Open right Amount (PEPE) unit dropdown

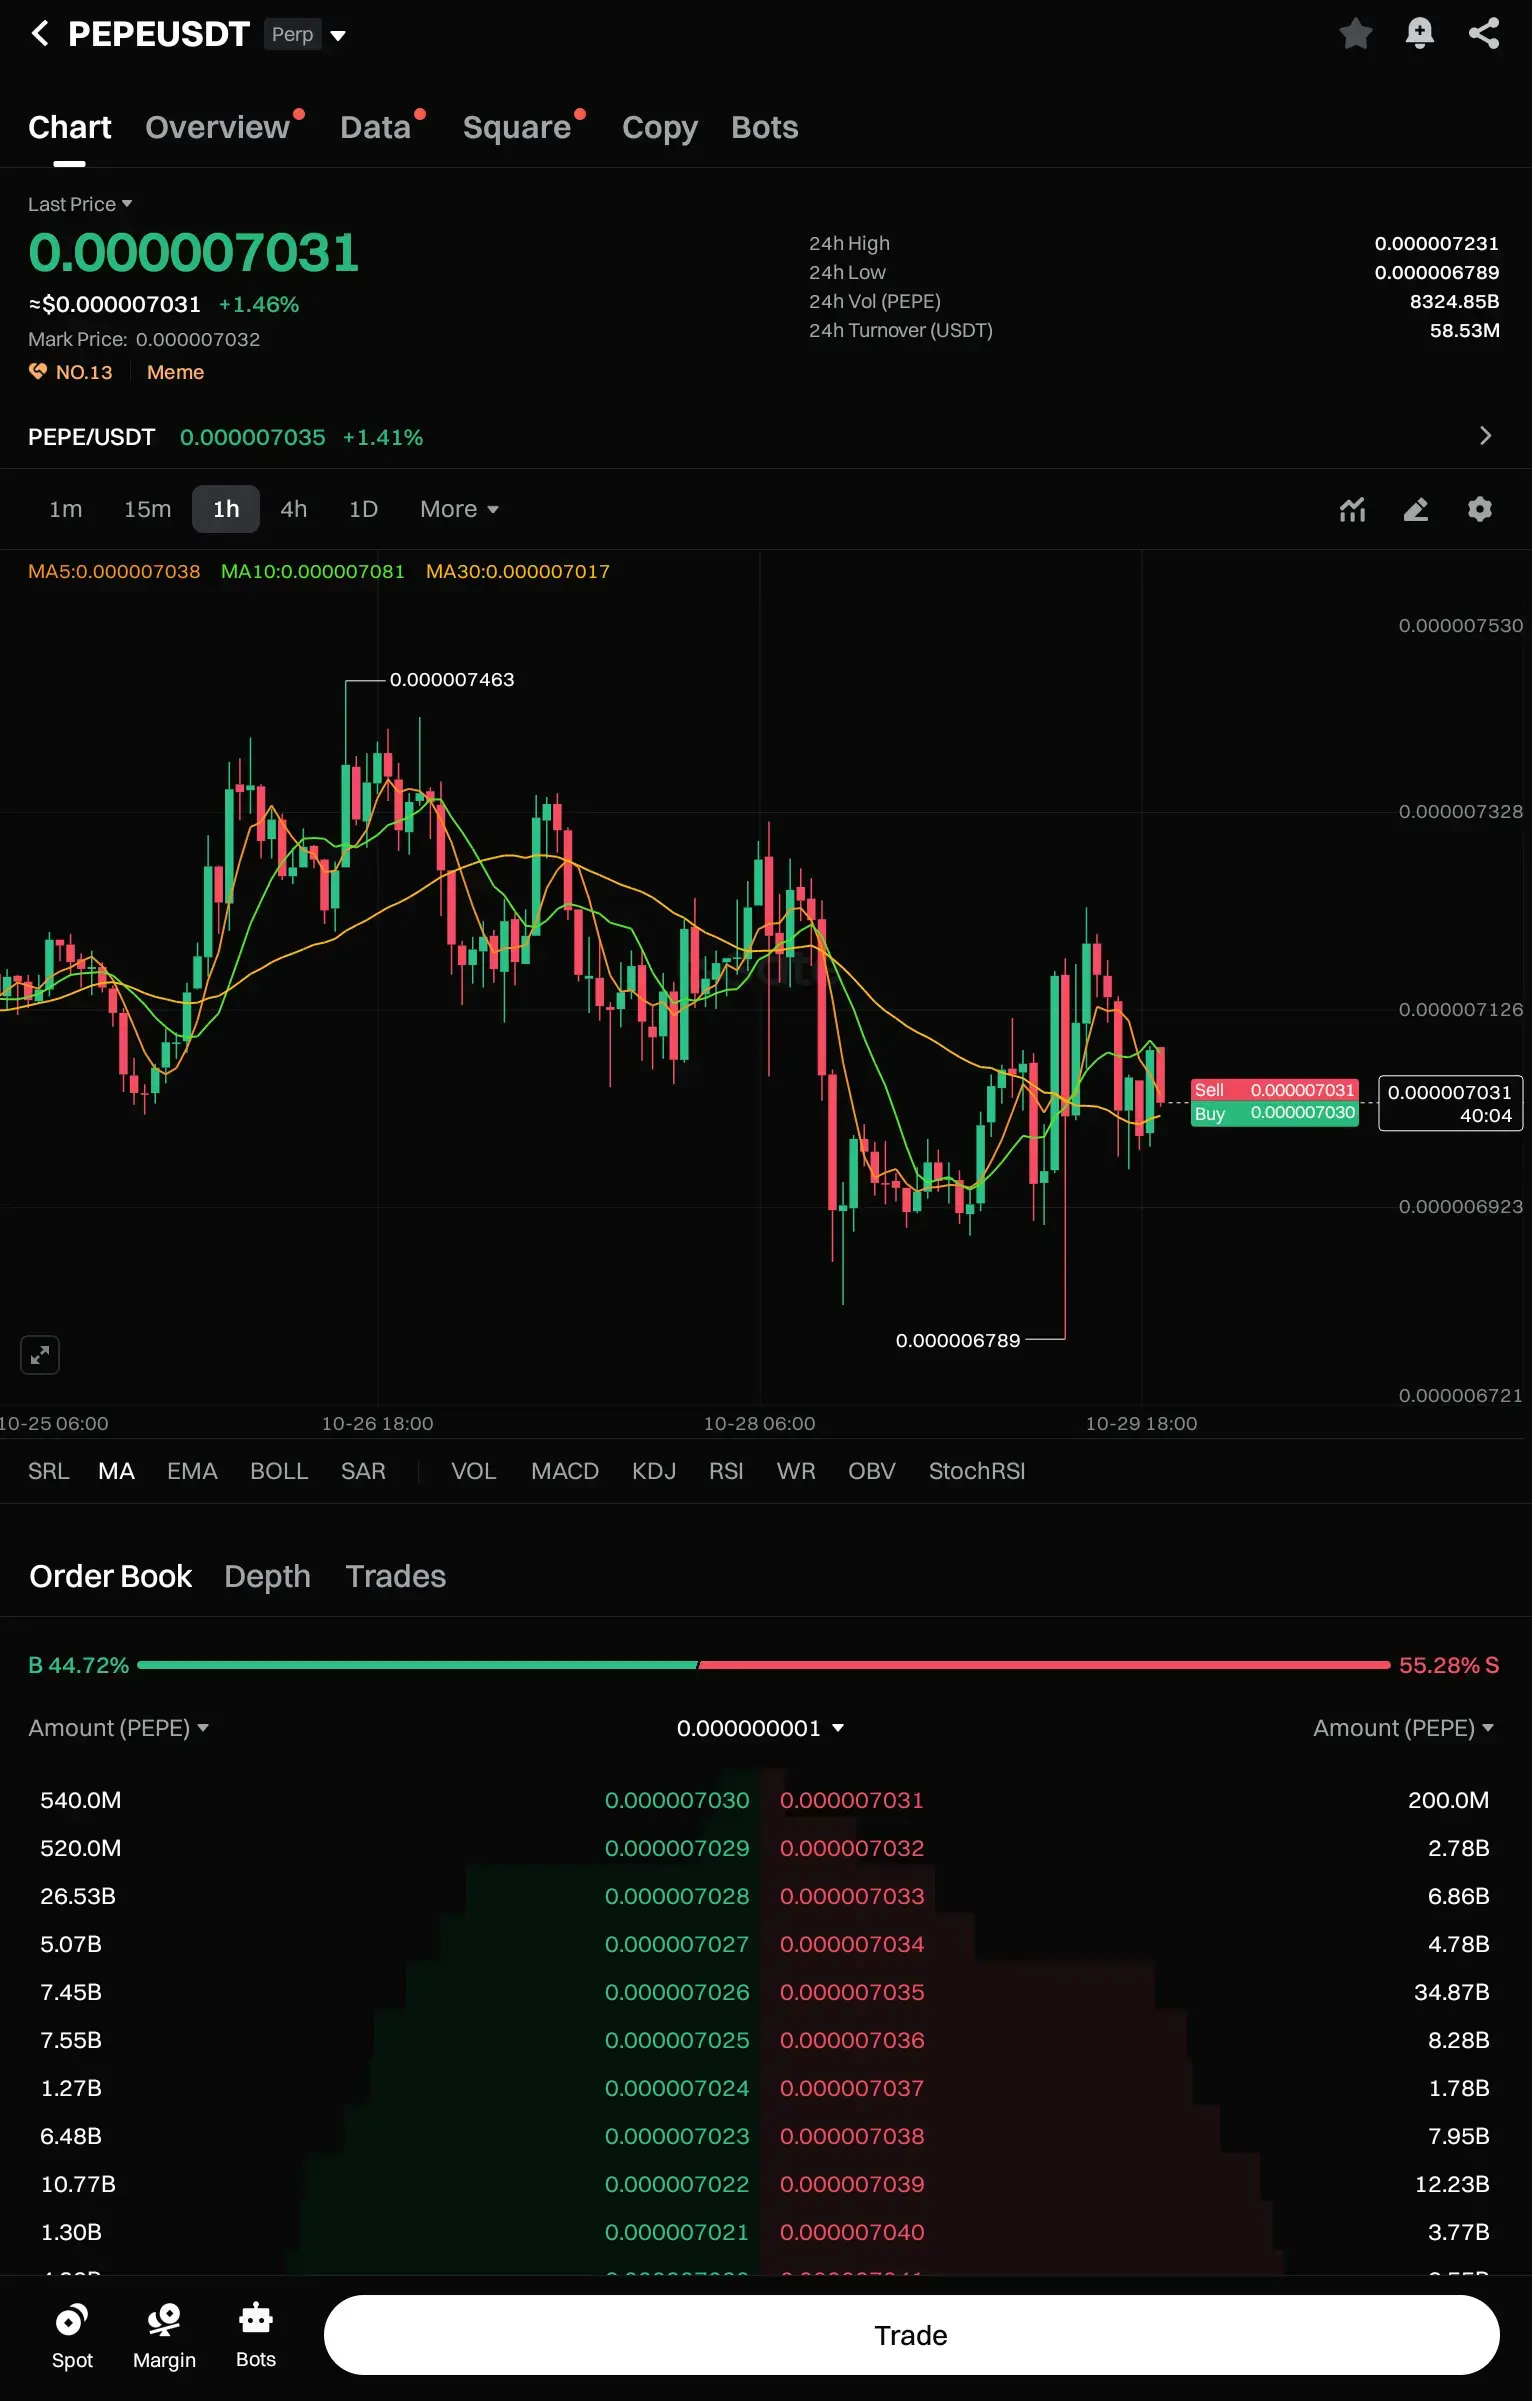(x=1403, y=1728)
